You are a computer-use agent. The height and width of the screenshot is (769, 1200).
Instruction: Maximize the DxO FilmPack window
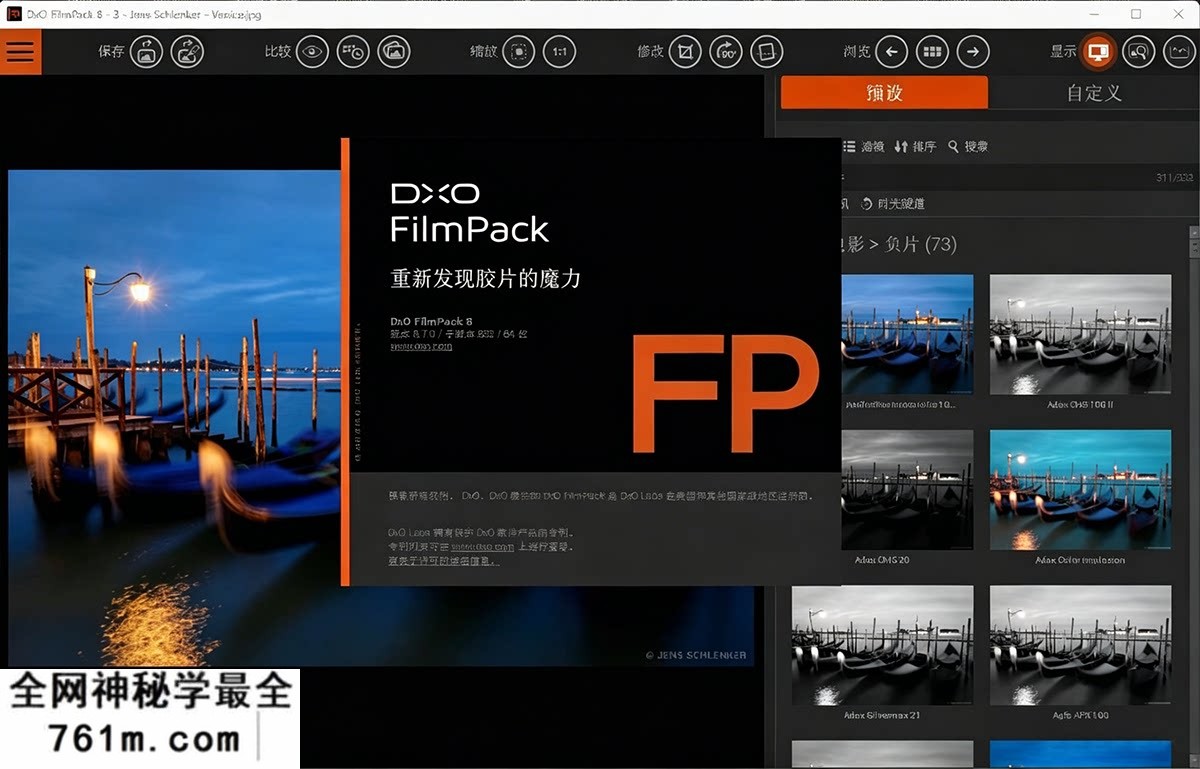(1136, 14)
